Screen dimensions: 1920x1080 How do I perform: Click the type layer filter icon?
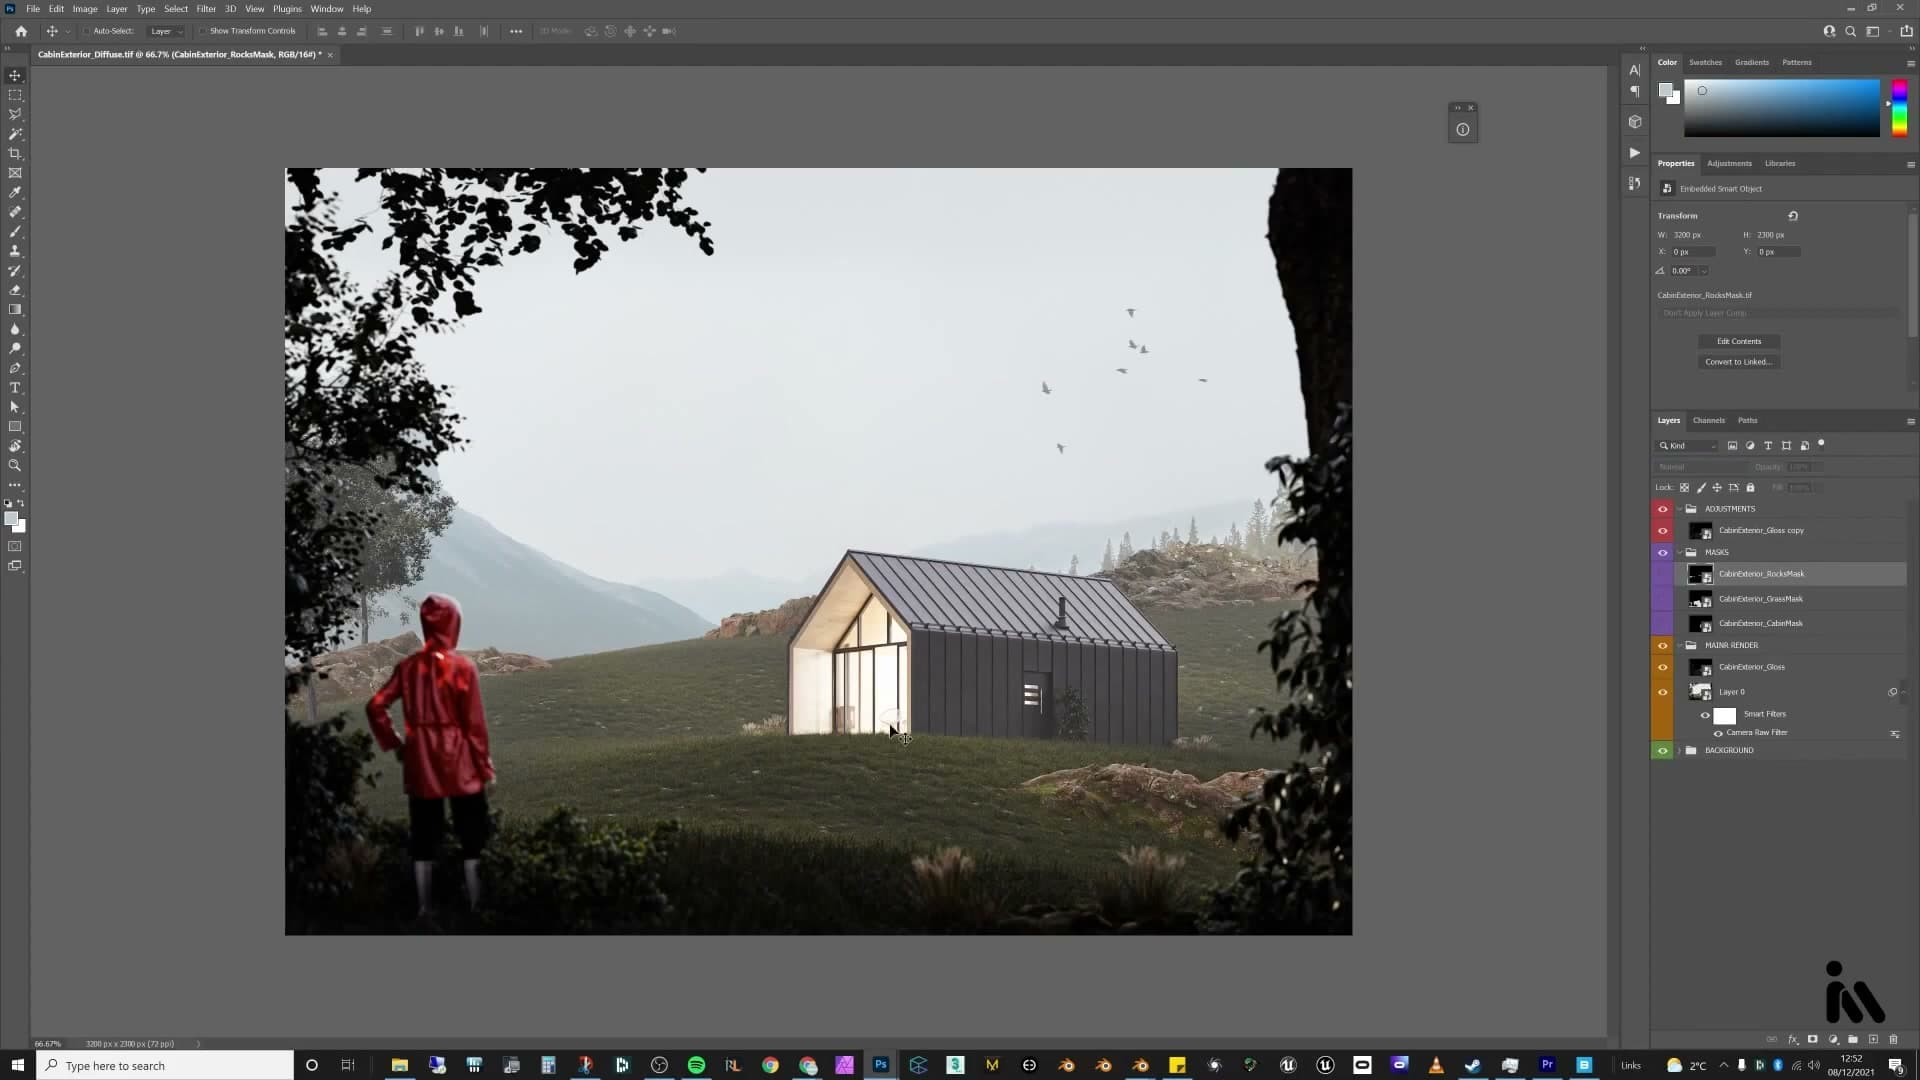[1768, 446]
